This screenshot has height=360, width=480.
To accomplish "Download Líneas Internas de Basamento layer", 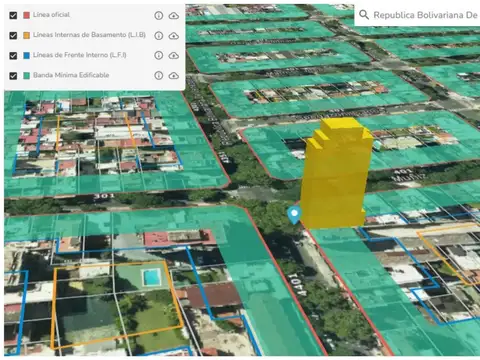I will click(174, 36).
